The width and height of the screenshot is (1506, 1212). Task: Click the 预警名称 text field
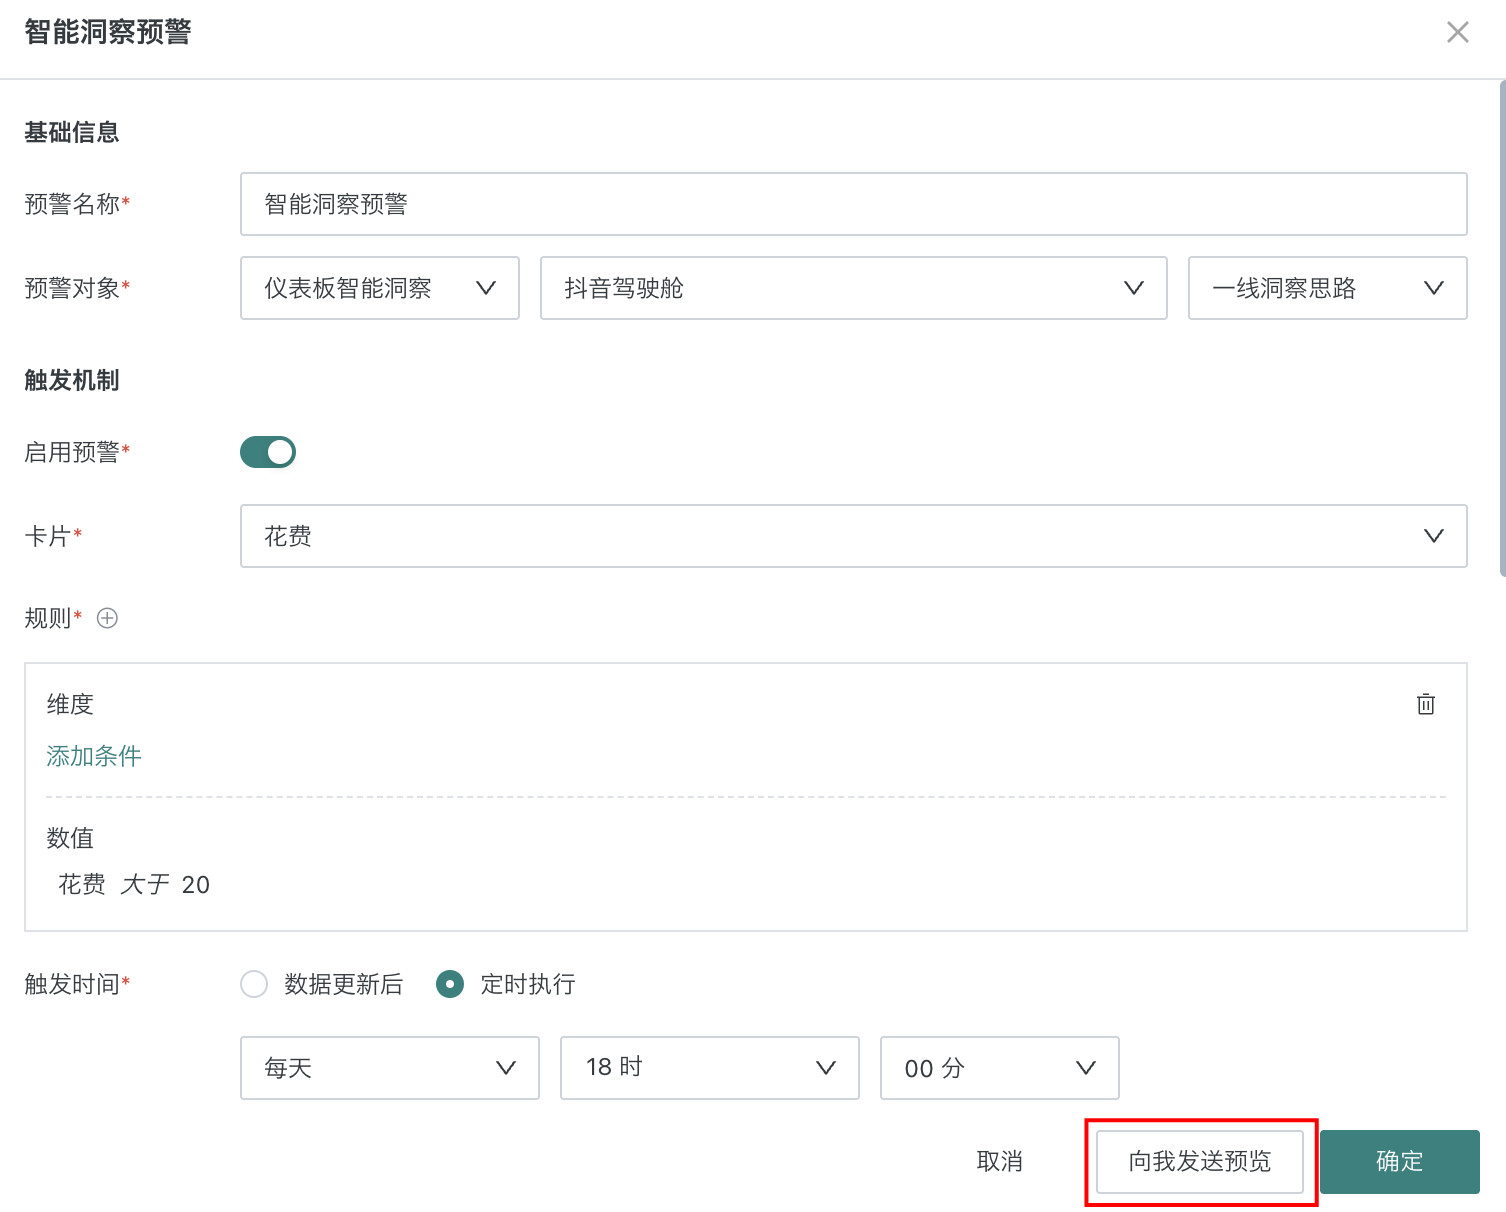pyautogui.click(x=853, y=204)
